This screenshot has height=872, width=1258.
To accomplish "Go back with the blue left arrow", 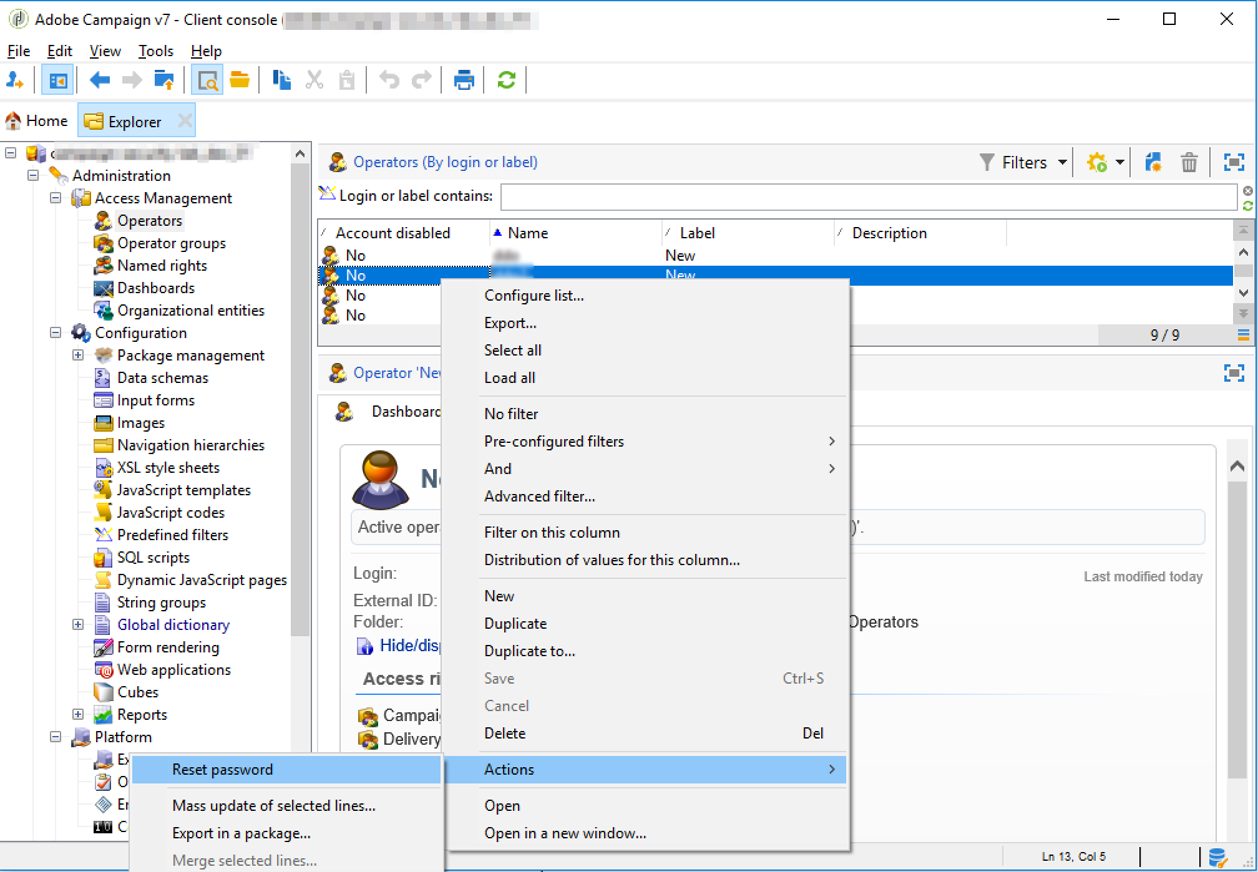I will 100,81.
